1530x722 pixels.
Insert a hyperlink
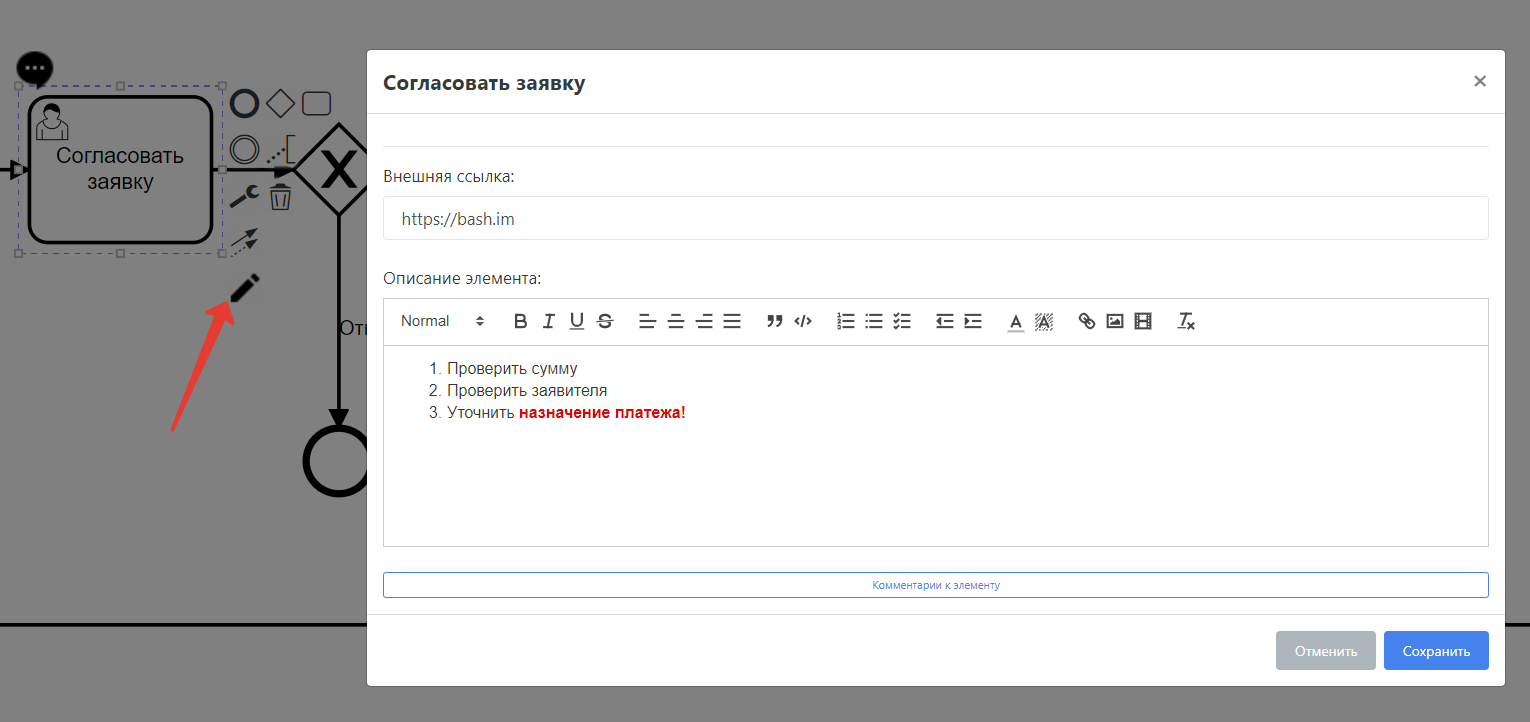tap(1087, 321)
